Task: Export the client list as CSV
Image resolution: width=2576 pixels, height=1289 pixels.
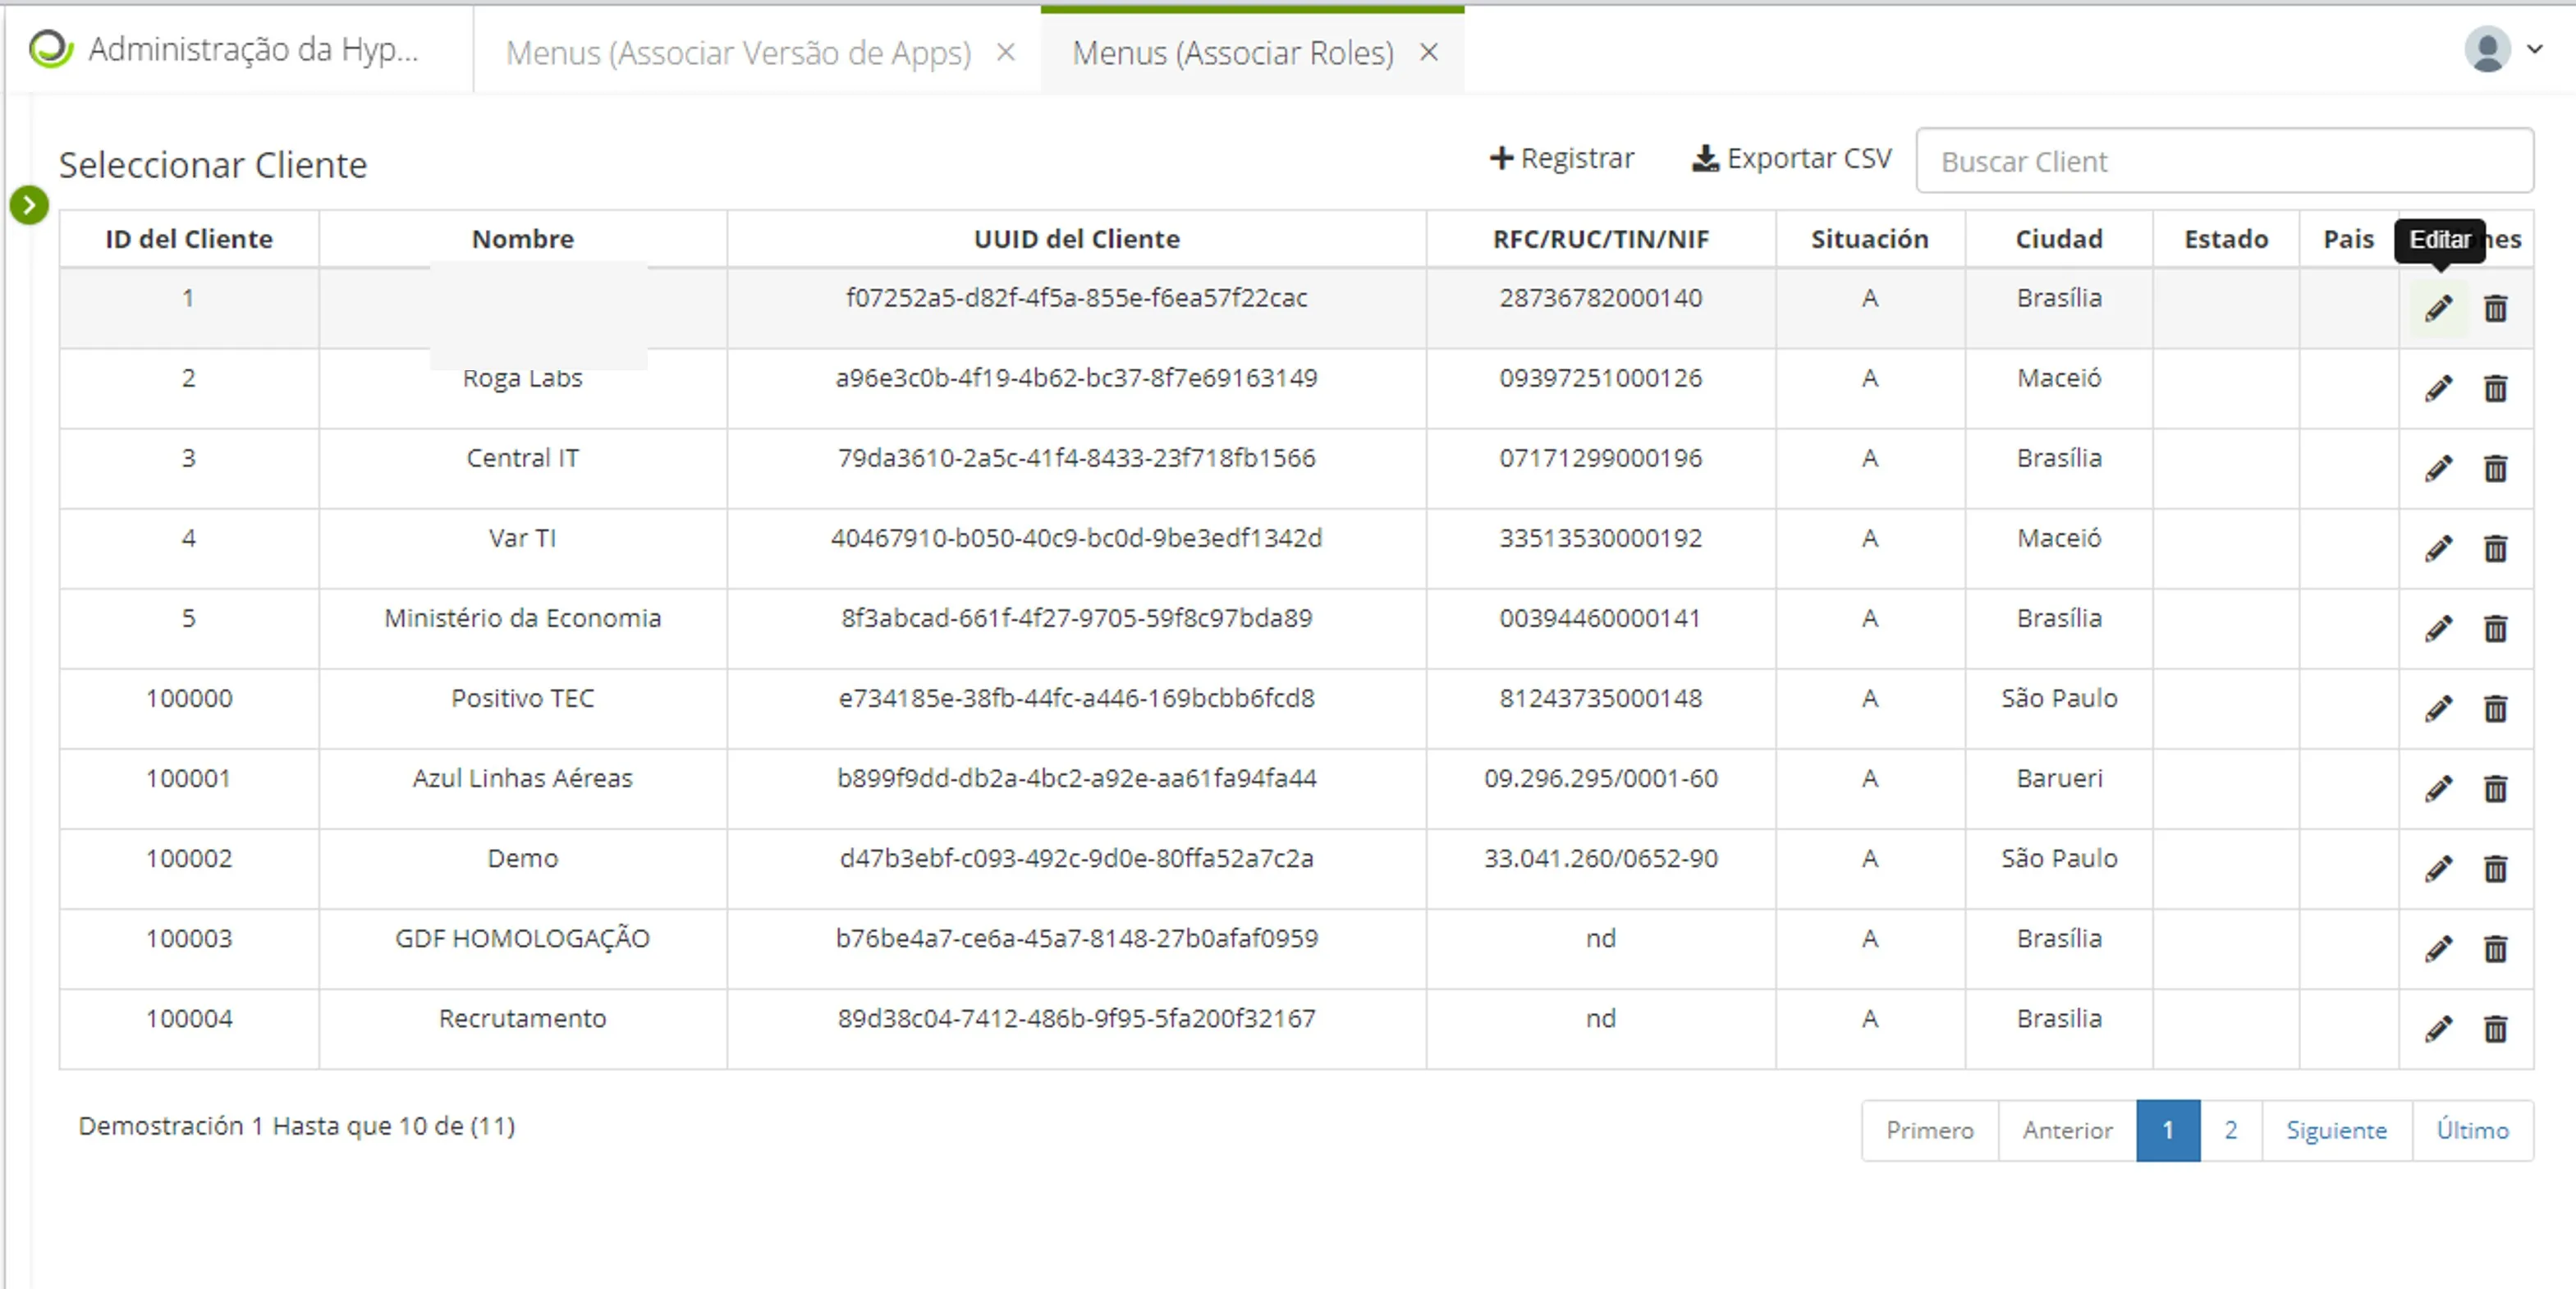Action: point(1791,158)
